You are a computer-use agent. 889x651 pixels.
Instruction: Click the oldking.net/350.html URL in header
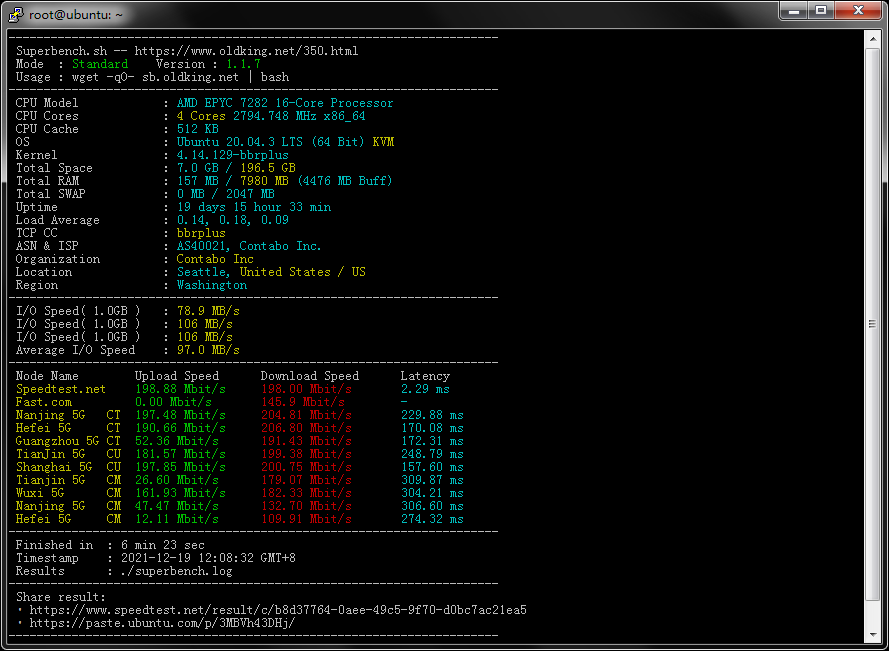pyautogui.click(x=246, y=51)
